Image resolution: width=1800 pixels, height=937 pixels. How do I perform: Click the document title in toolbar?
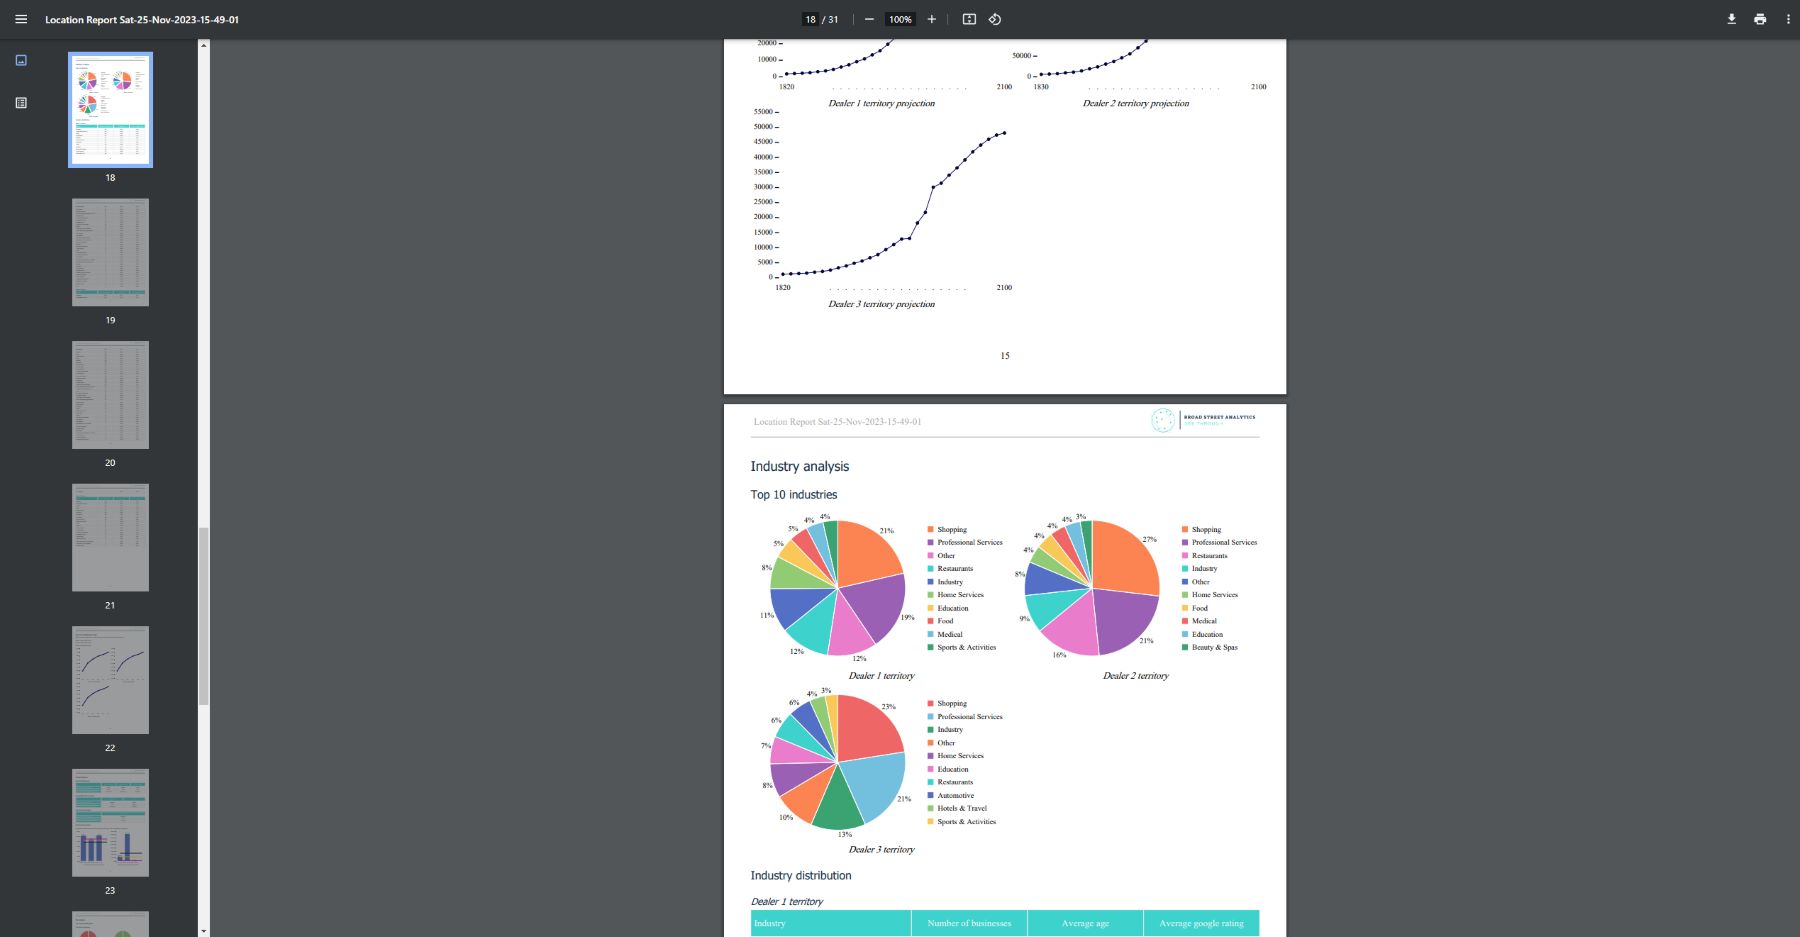click(x=142, y=19)
